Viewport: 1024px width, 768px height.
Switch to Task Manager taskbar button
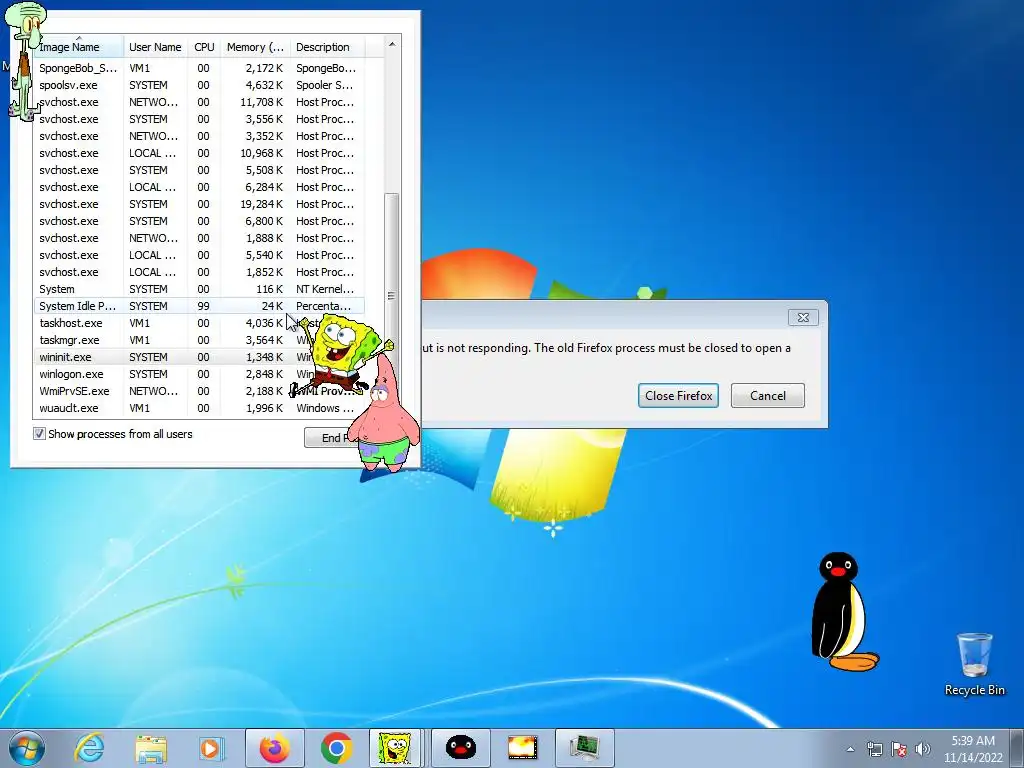click(x=584, y=748)
